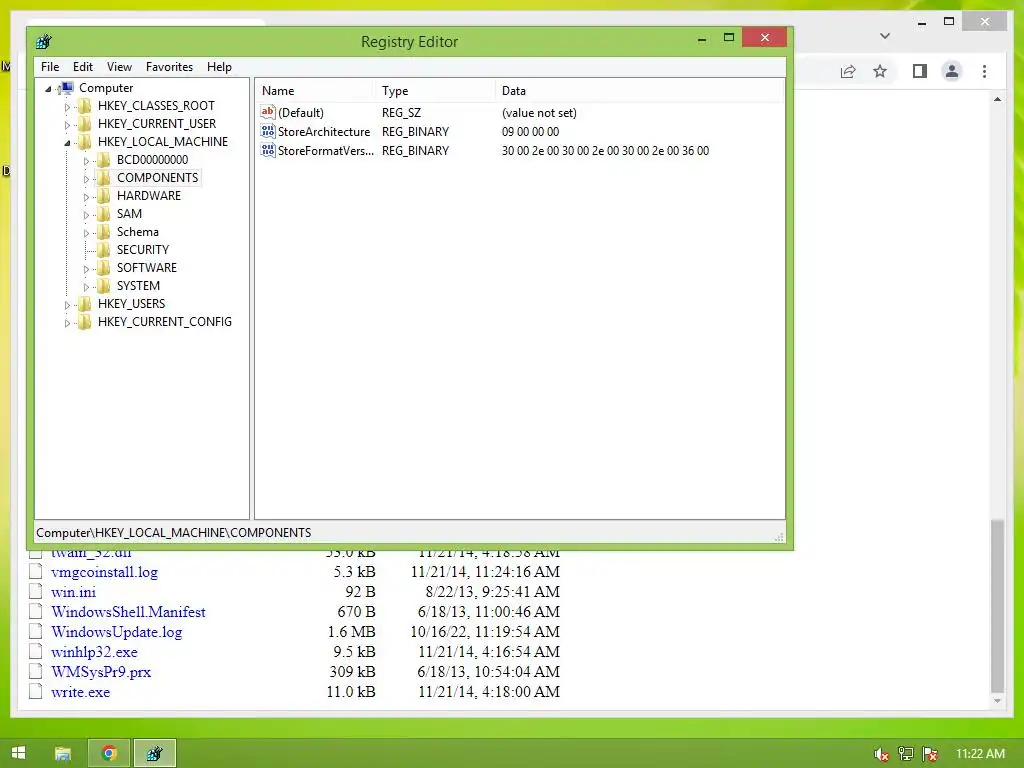Open winhlp32.exe link

pos(94,652)
